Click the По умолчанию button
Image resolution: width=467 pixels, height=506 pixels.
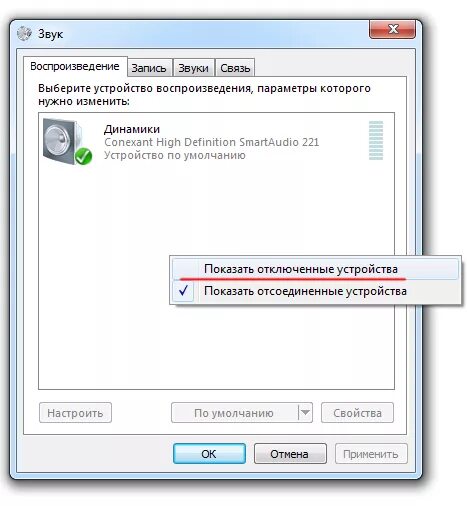(x=234, y=413)
